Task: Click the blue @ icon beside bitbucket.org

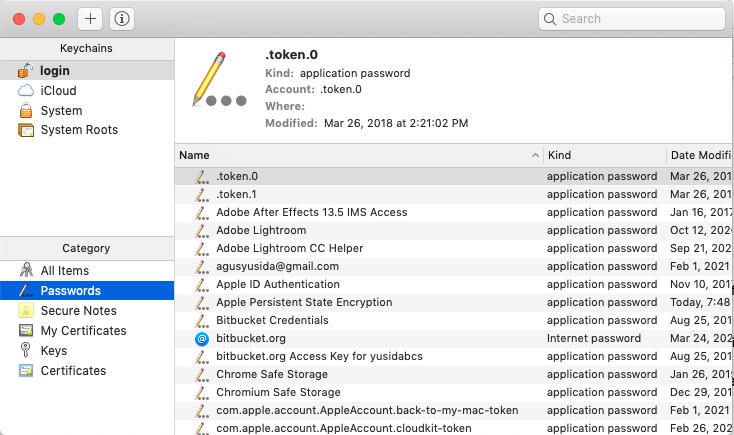Action: 202,339
